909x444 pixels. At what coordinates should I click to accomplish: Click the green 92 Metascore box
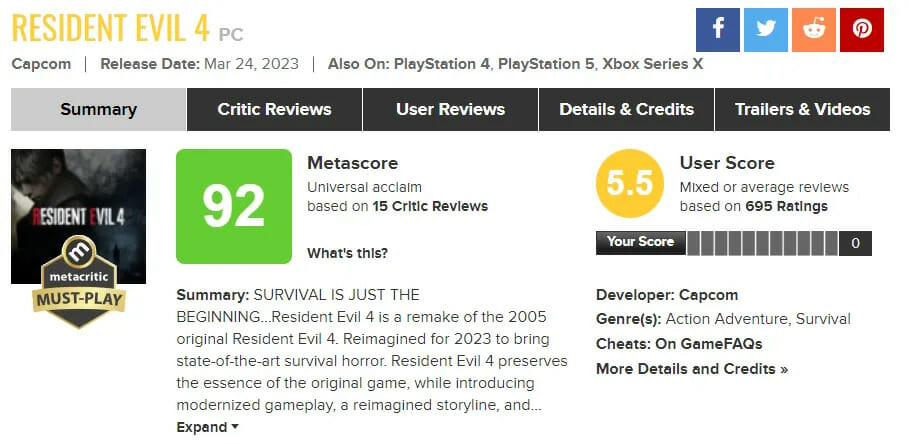tap(234, 205)
